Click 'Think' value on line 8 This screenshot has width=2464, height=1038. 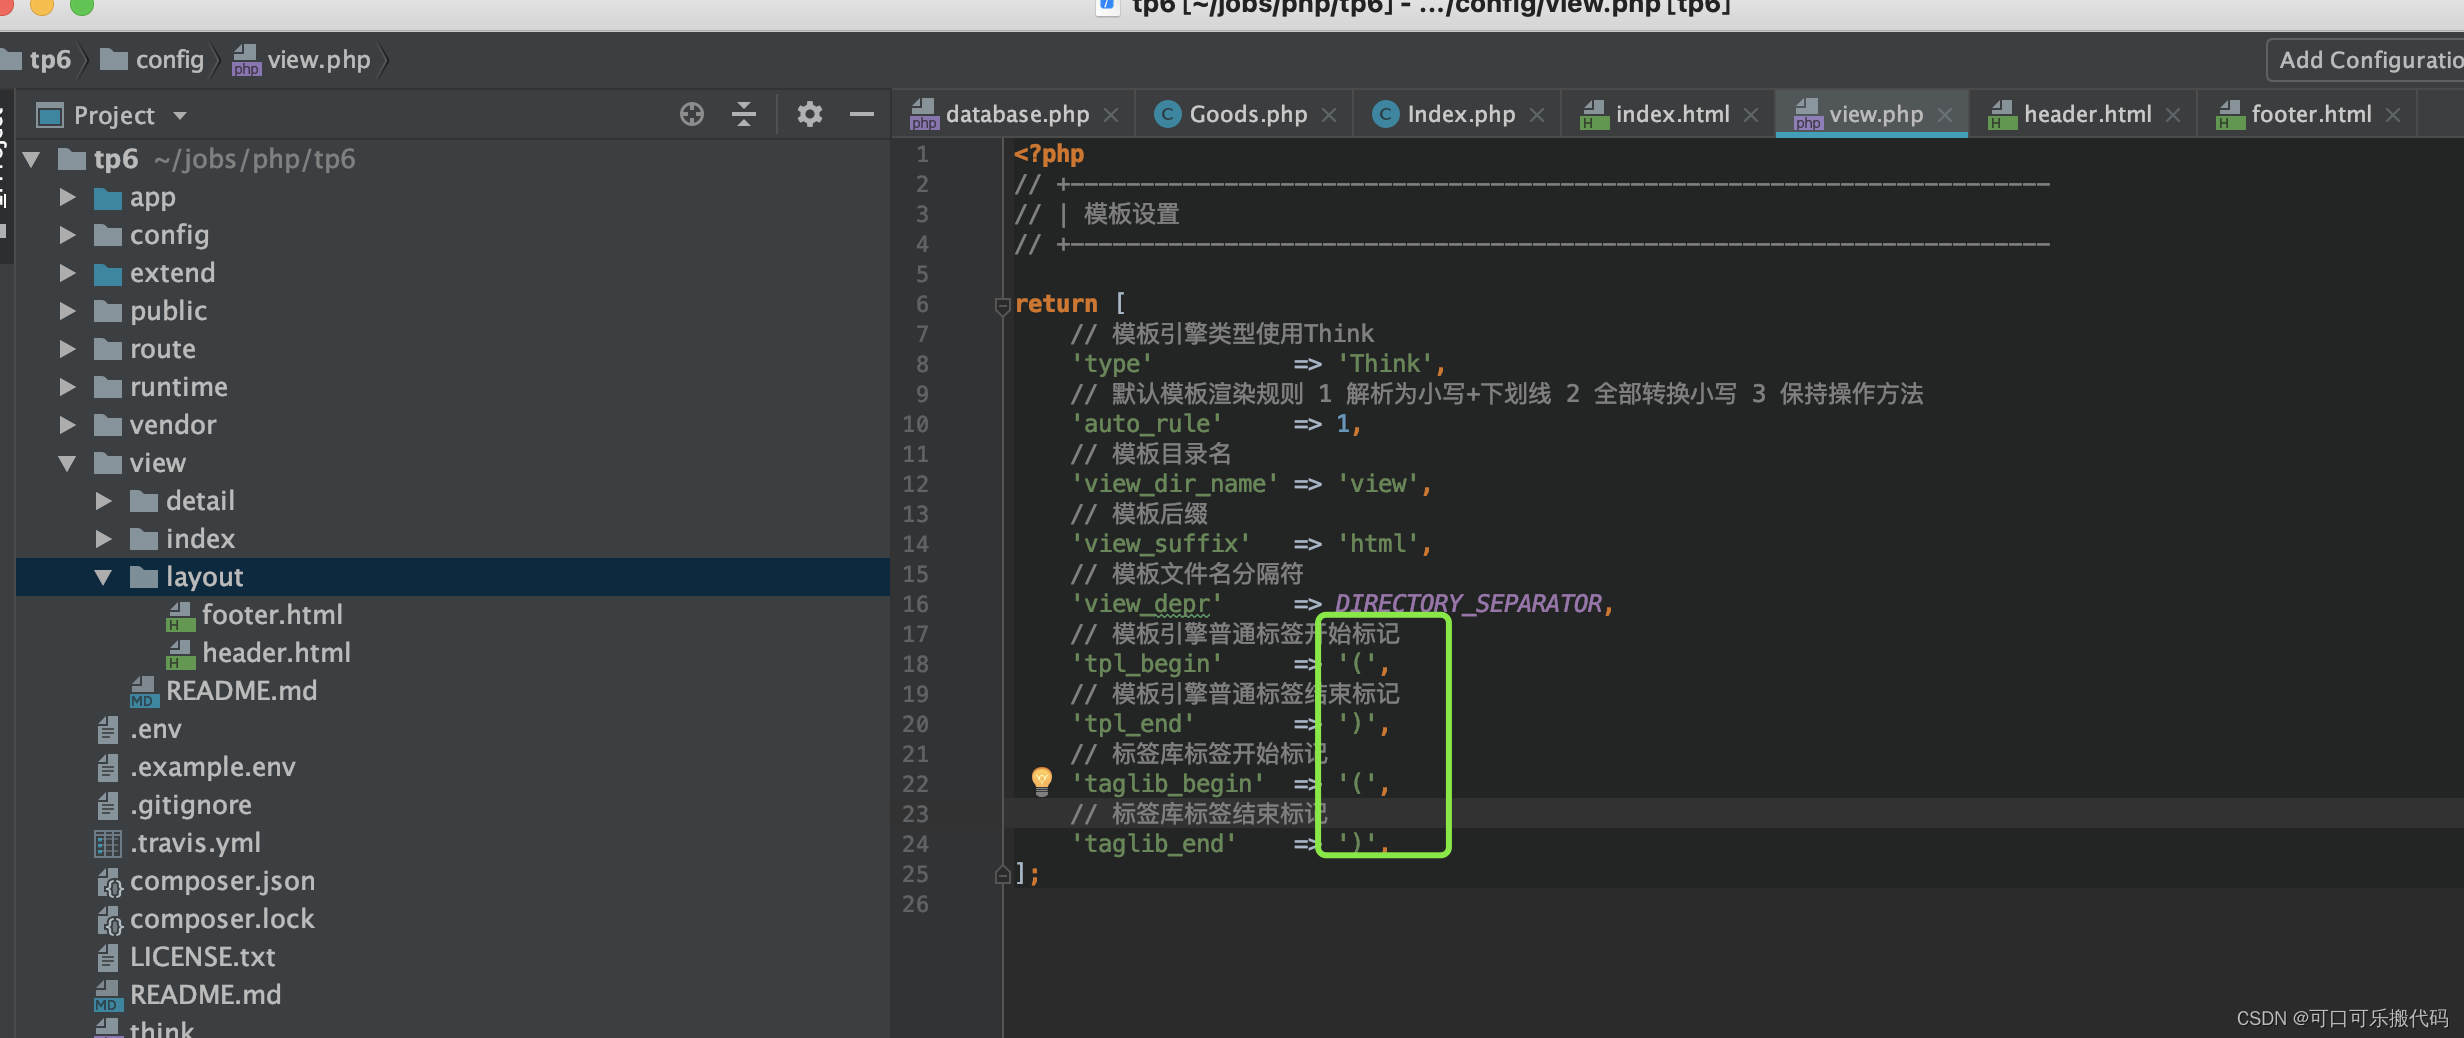1384,364
